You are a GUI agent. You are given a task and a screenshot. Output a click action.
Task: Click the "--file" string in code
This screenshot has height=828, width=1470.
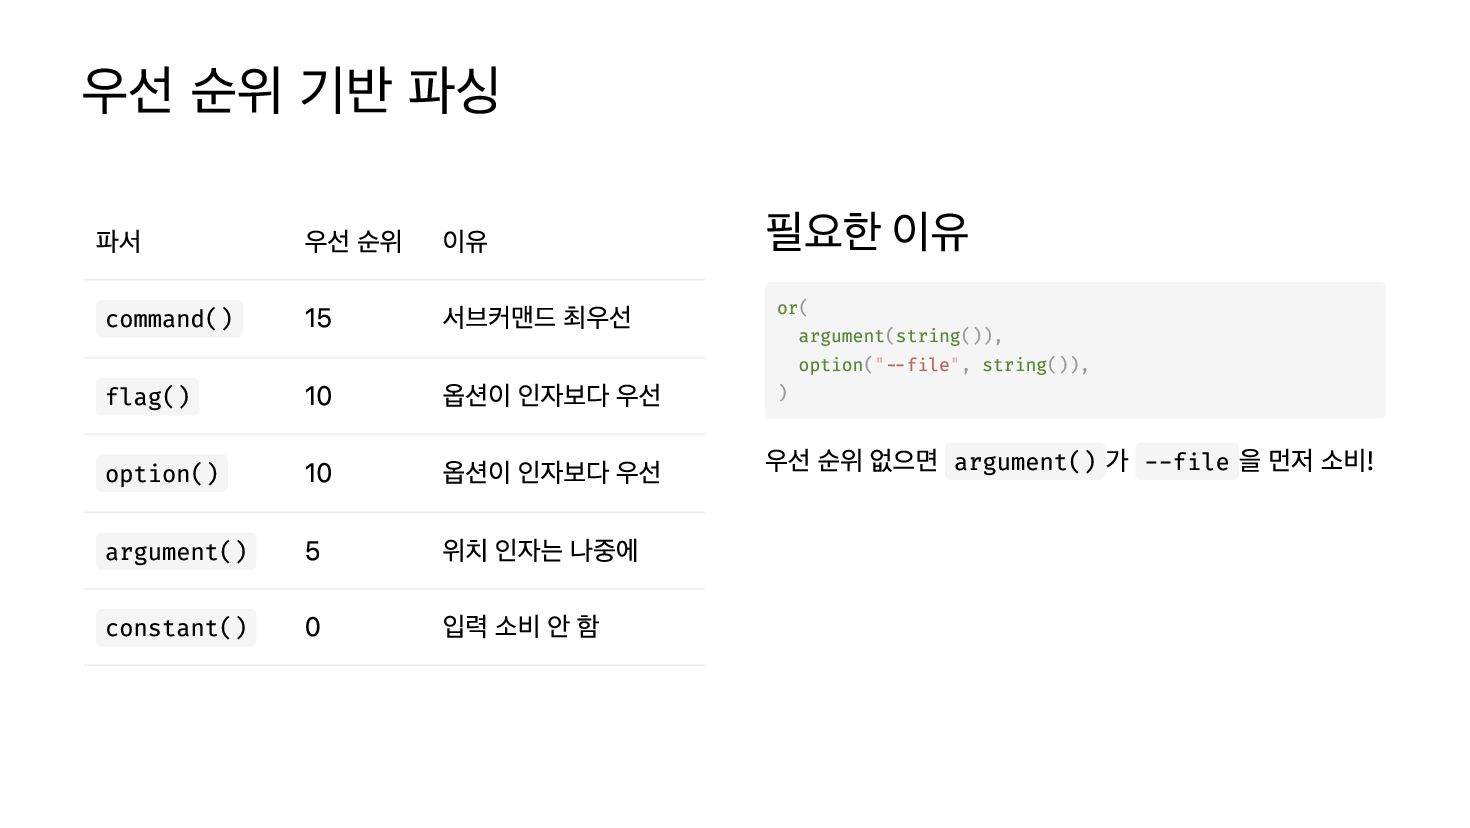coord(916,365)
